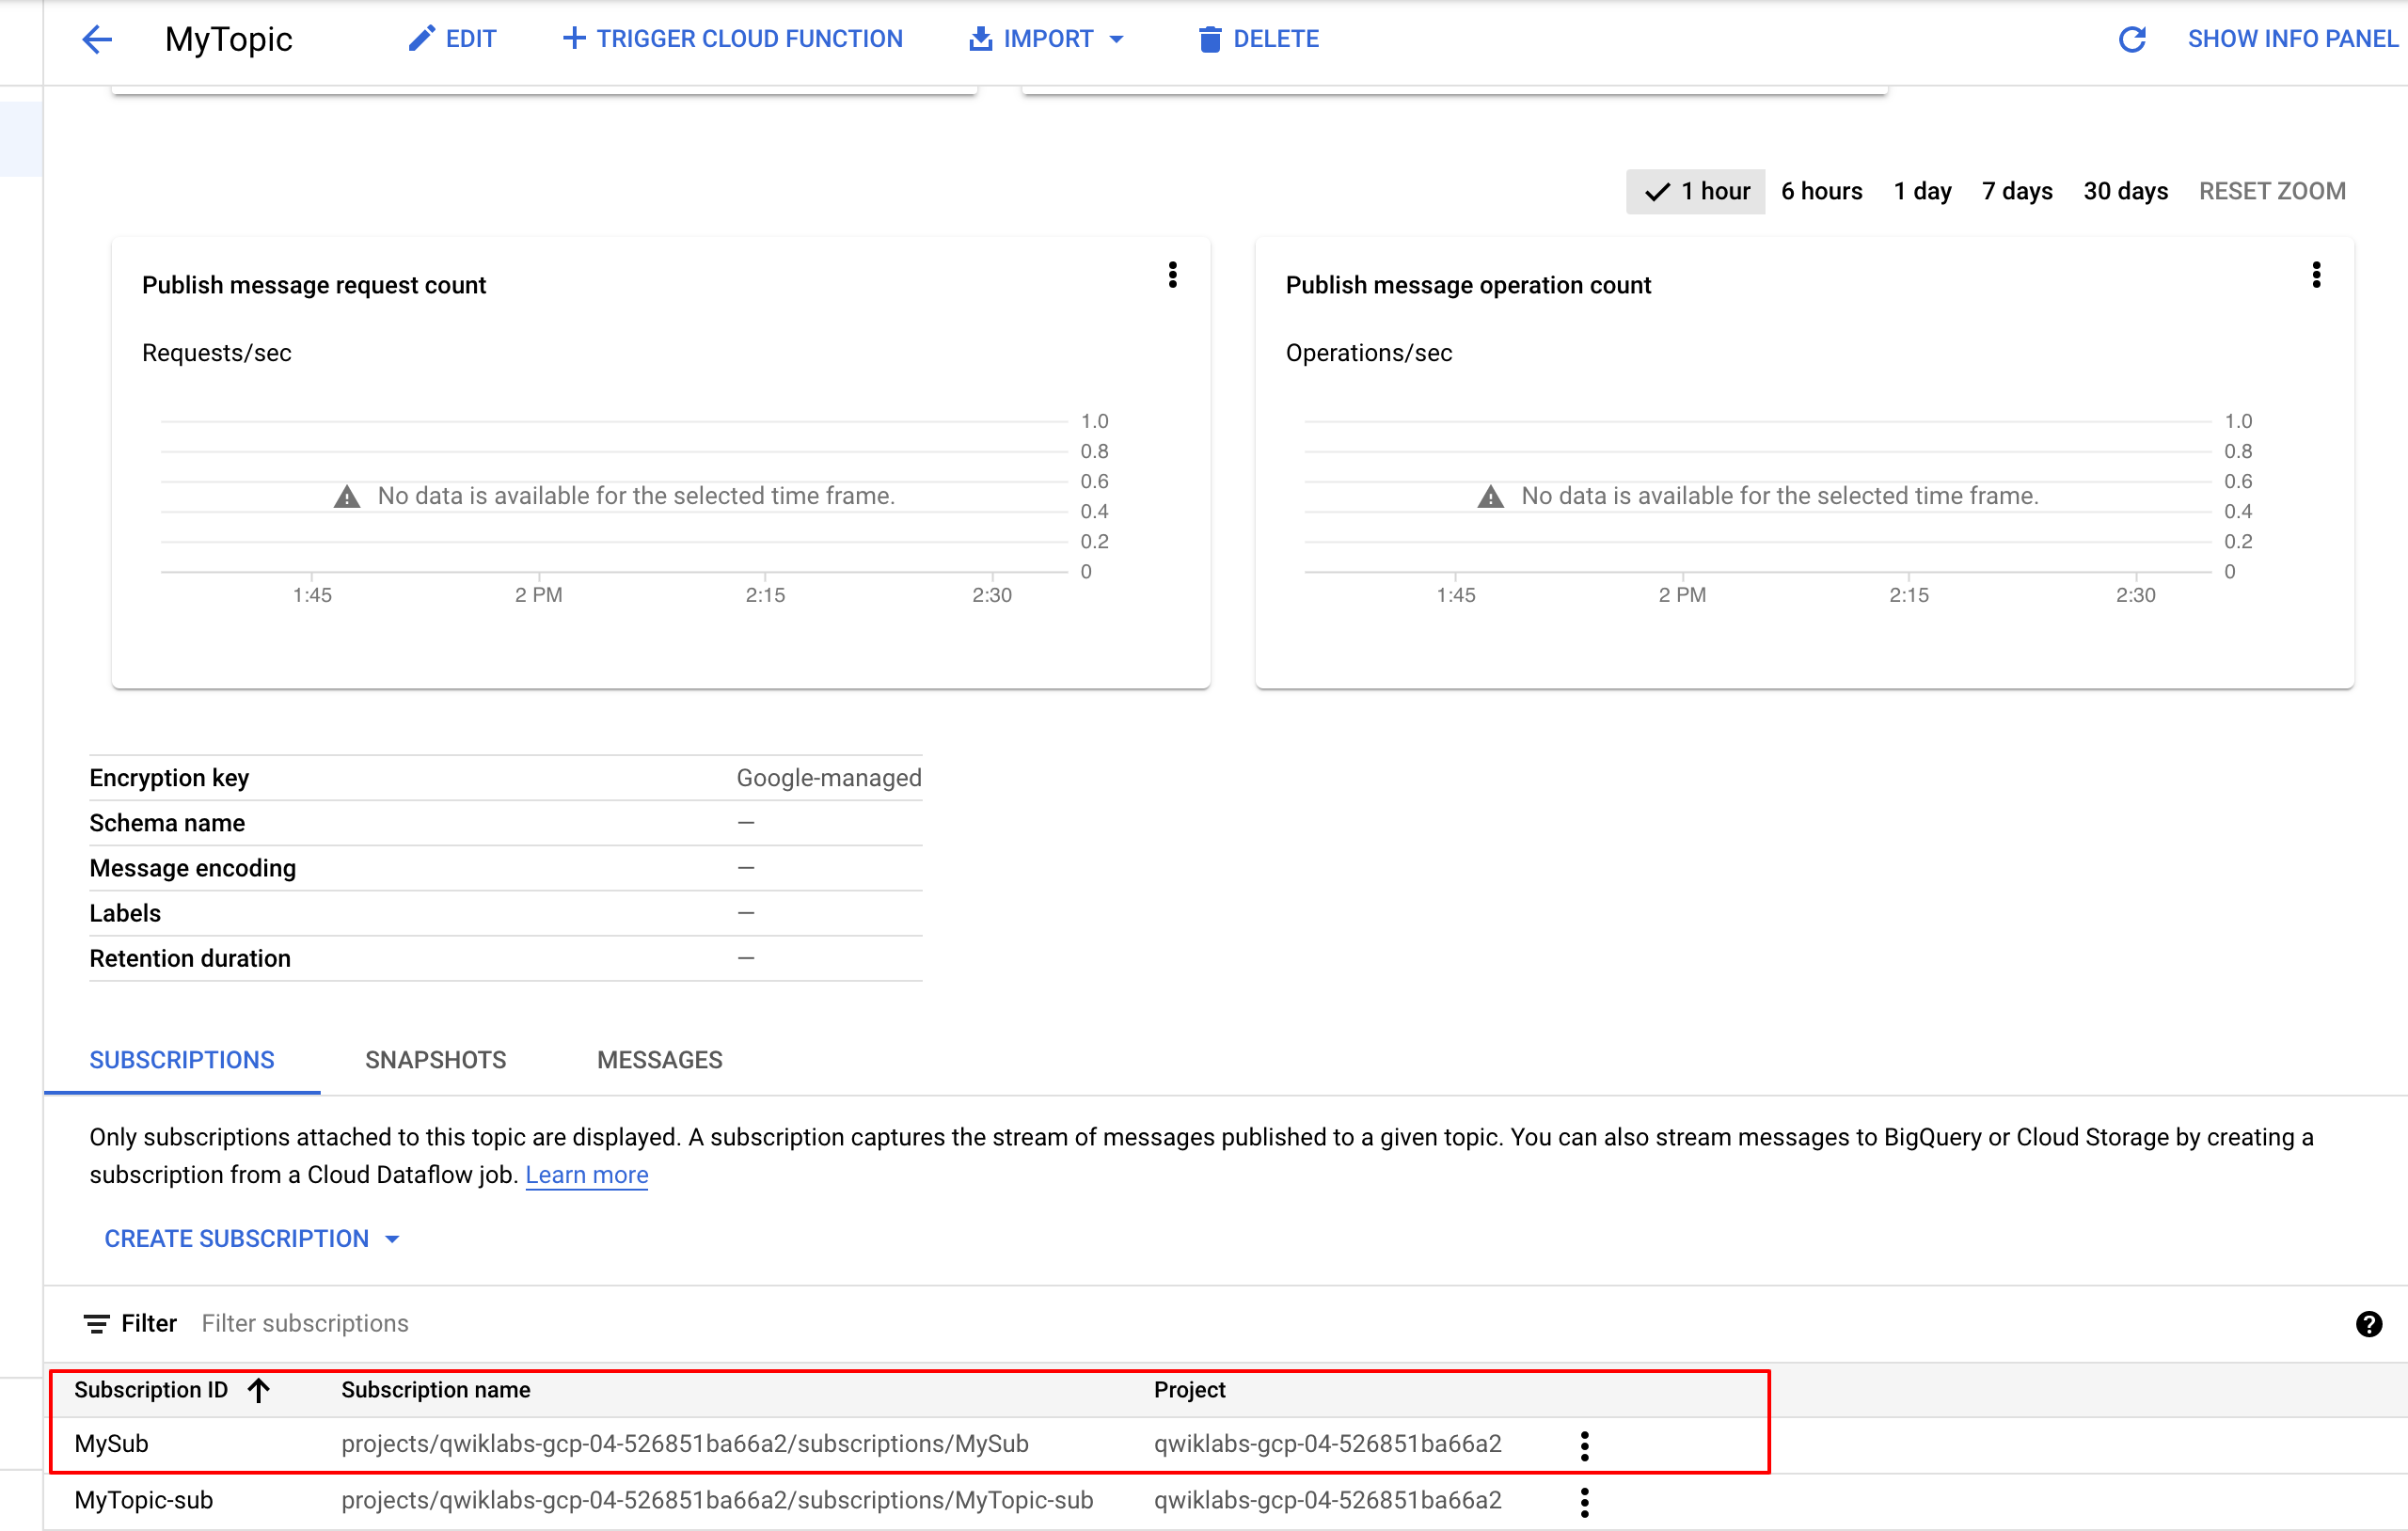Open the subscriptions table help icon

click(2368, 1324)
